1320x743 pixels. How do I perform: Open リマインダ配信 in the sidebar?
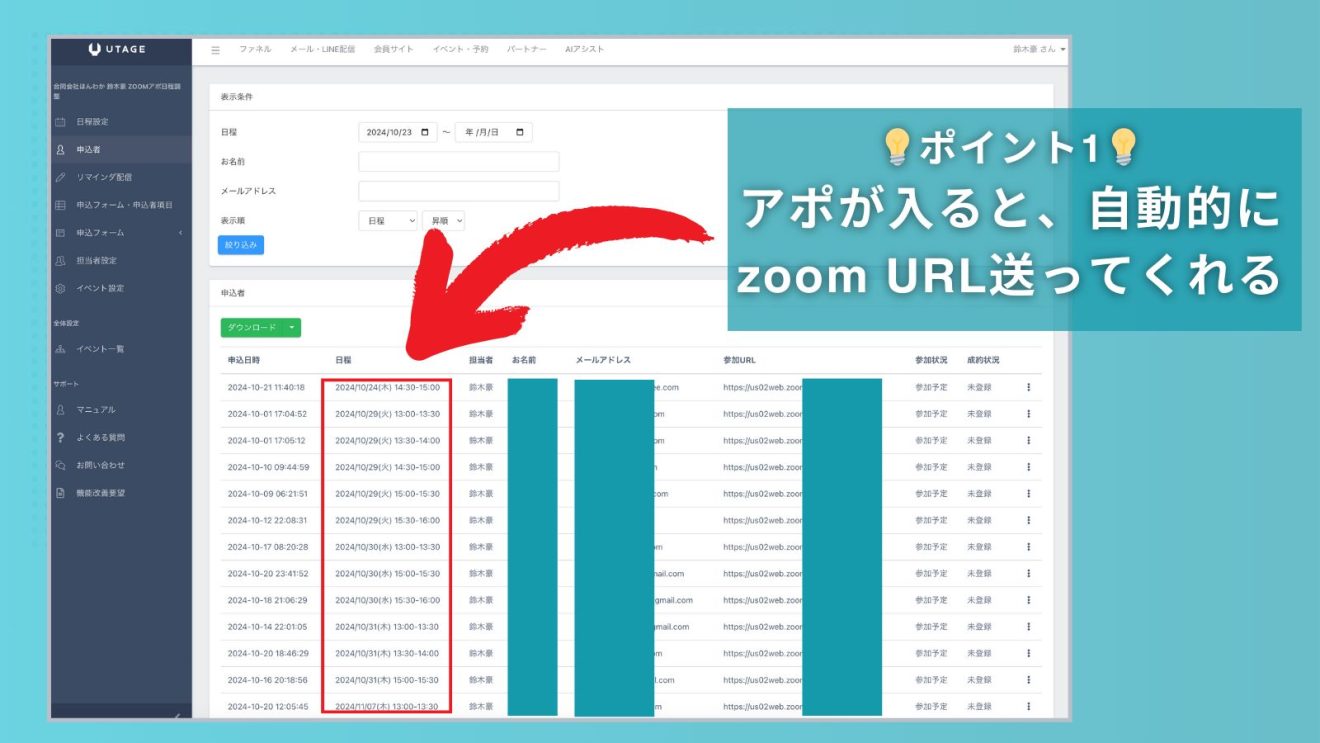pos(104,177)
